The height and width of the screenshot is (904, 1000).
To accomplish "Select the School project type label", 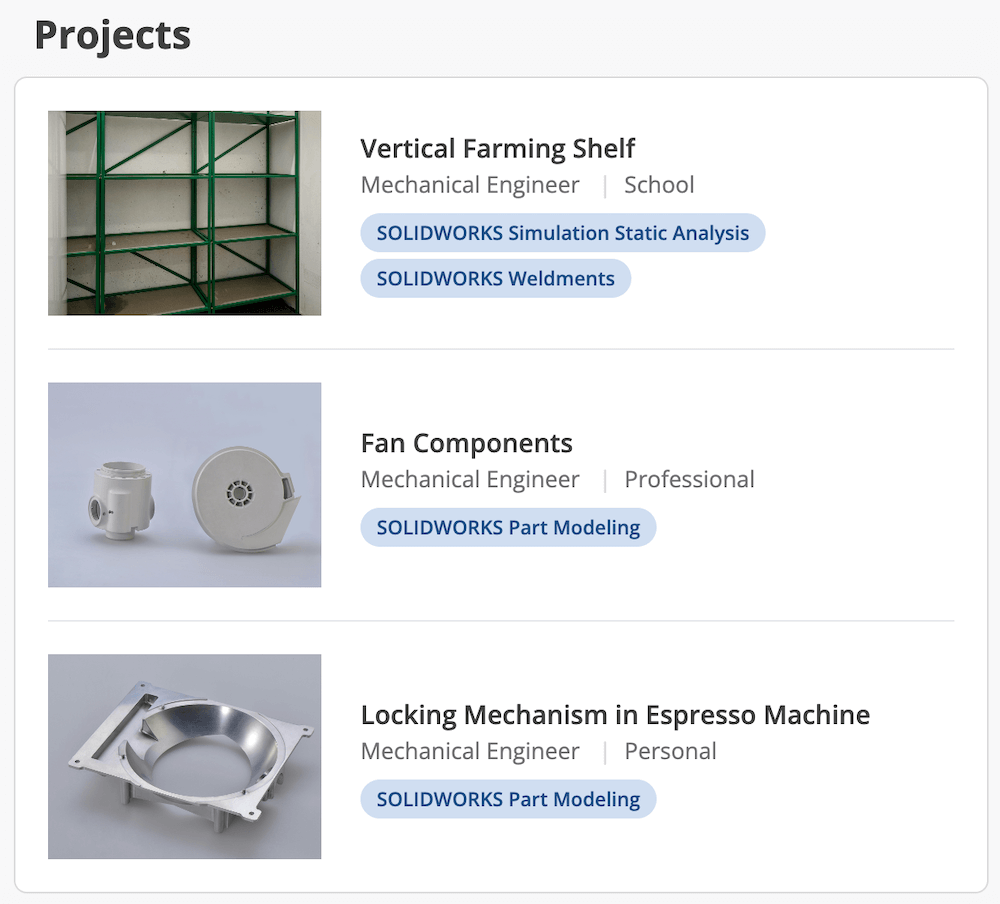I will coord(659,185).
